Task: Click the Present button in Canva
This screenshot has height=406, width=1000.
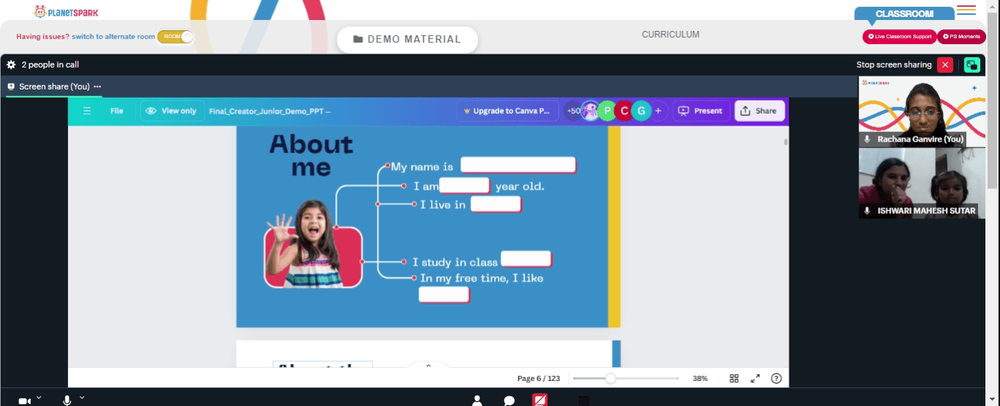Action: pyautogui.click(x=701, y=111)
